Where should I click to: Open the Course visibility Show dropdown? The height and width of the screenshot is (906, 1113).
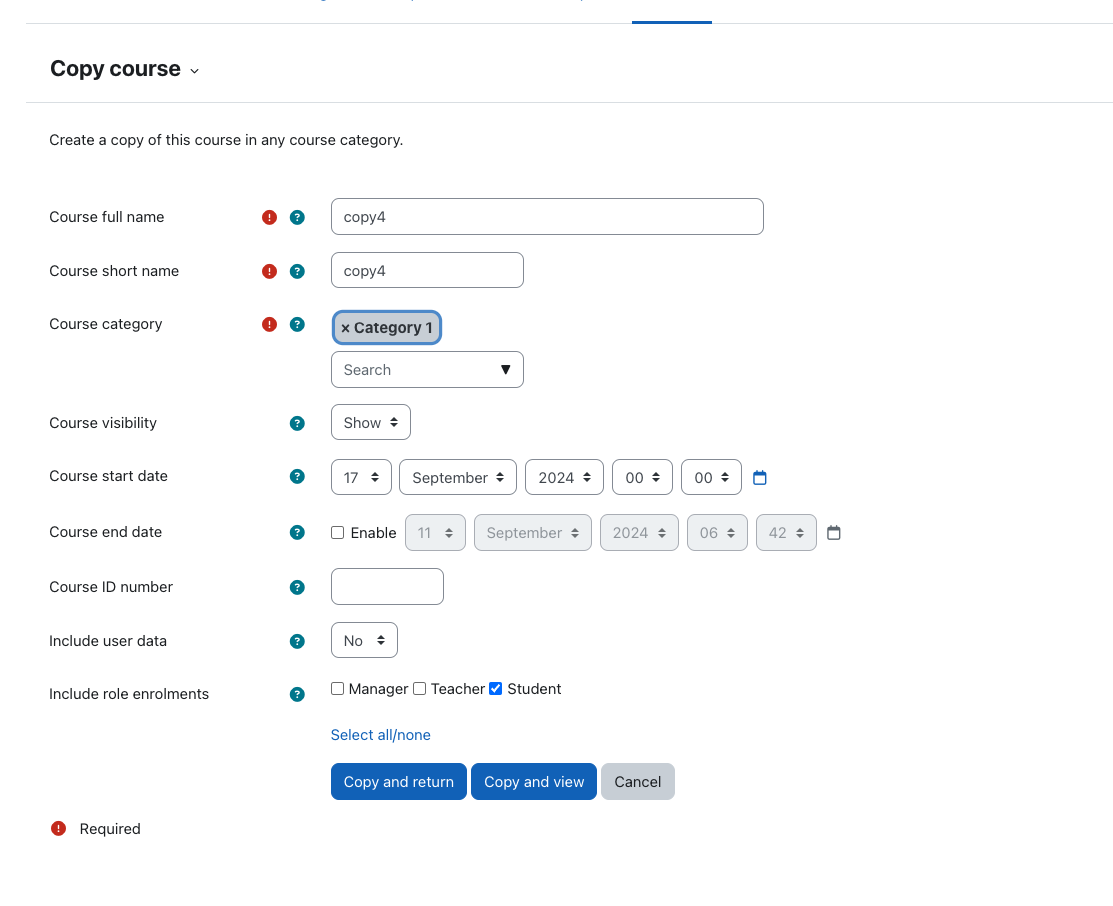pyautogui.click(x=371, y=422)
